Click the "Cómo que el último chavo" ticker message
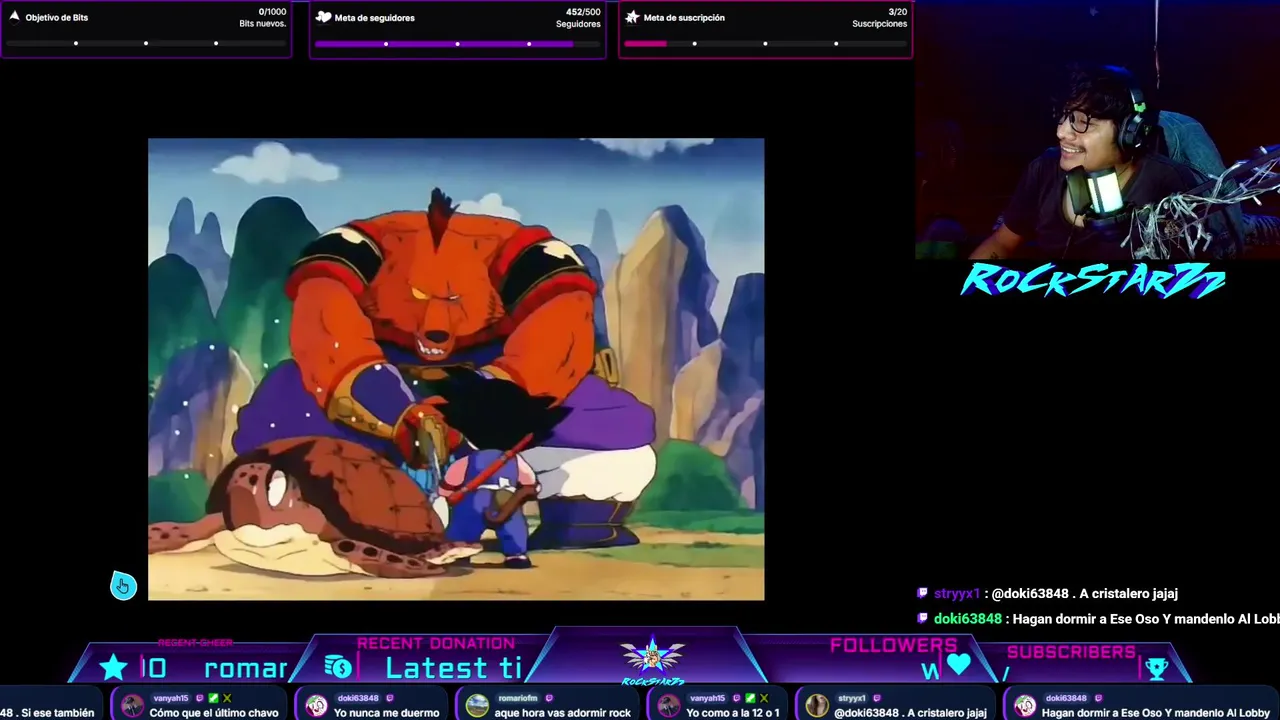The width and height of the screenshot is (1280, 720). [x=214, y=713]
